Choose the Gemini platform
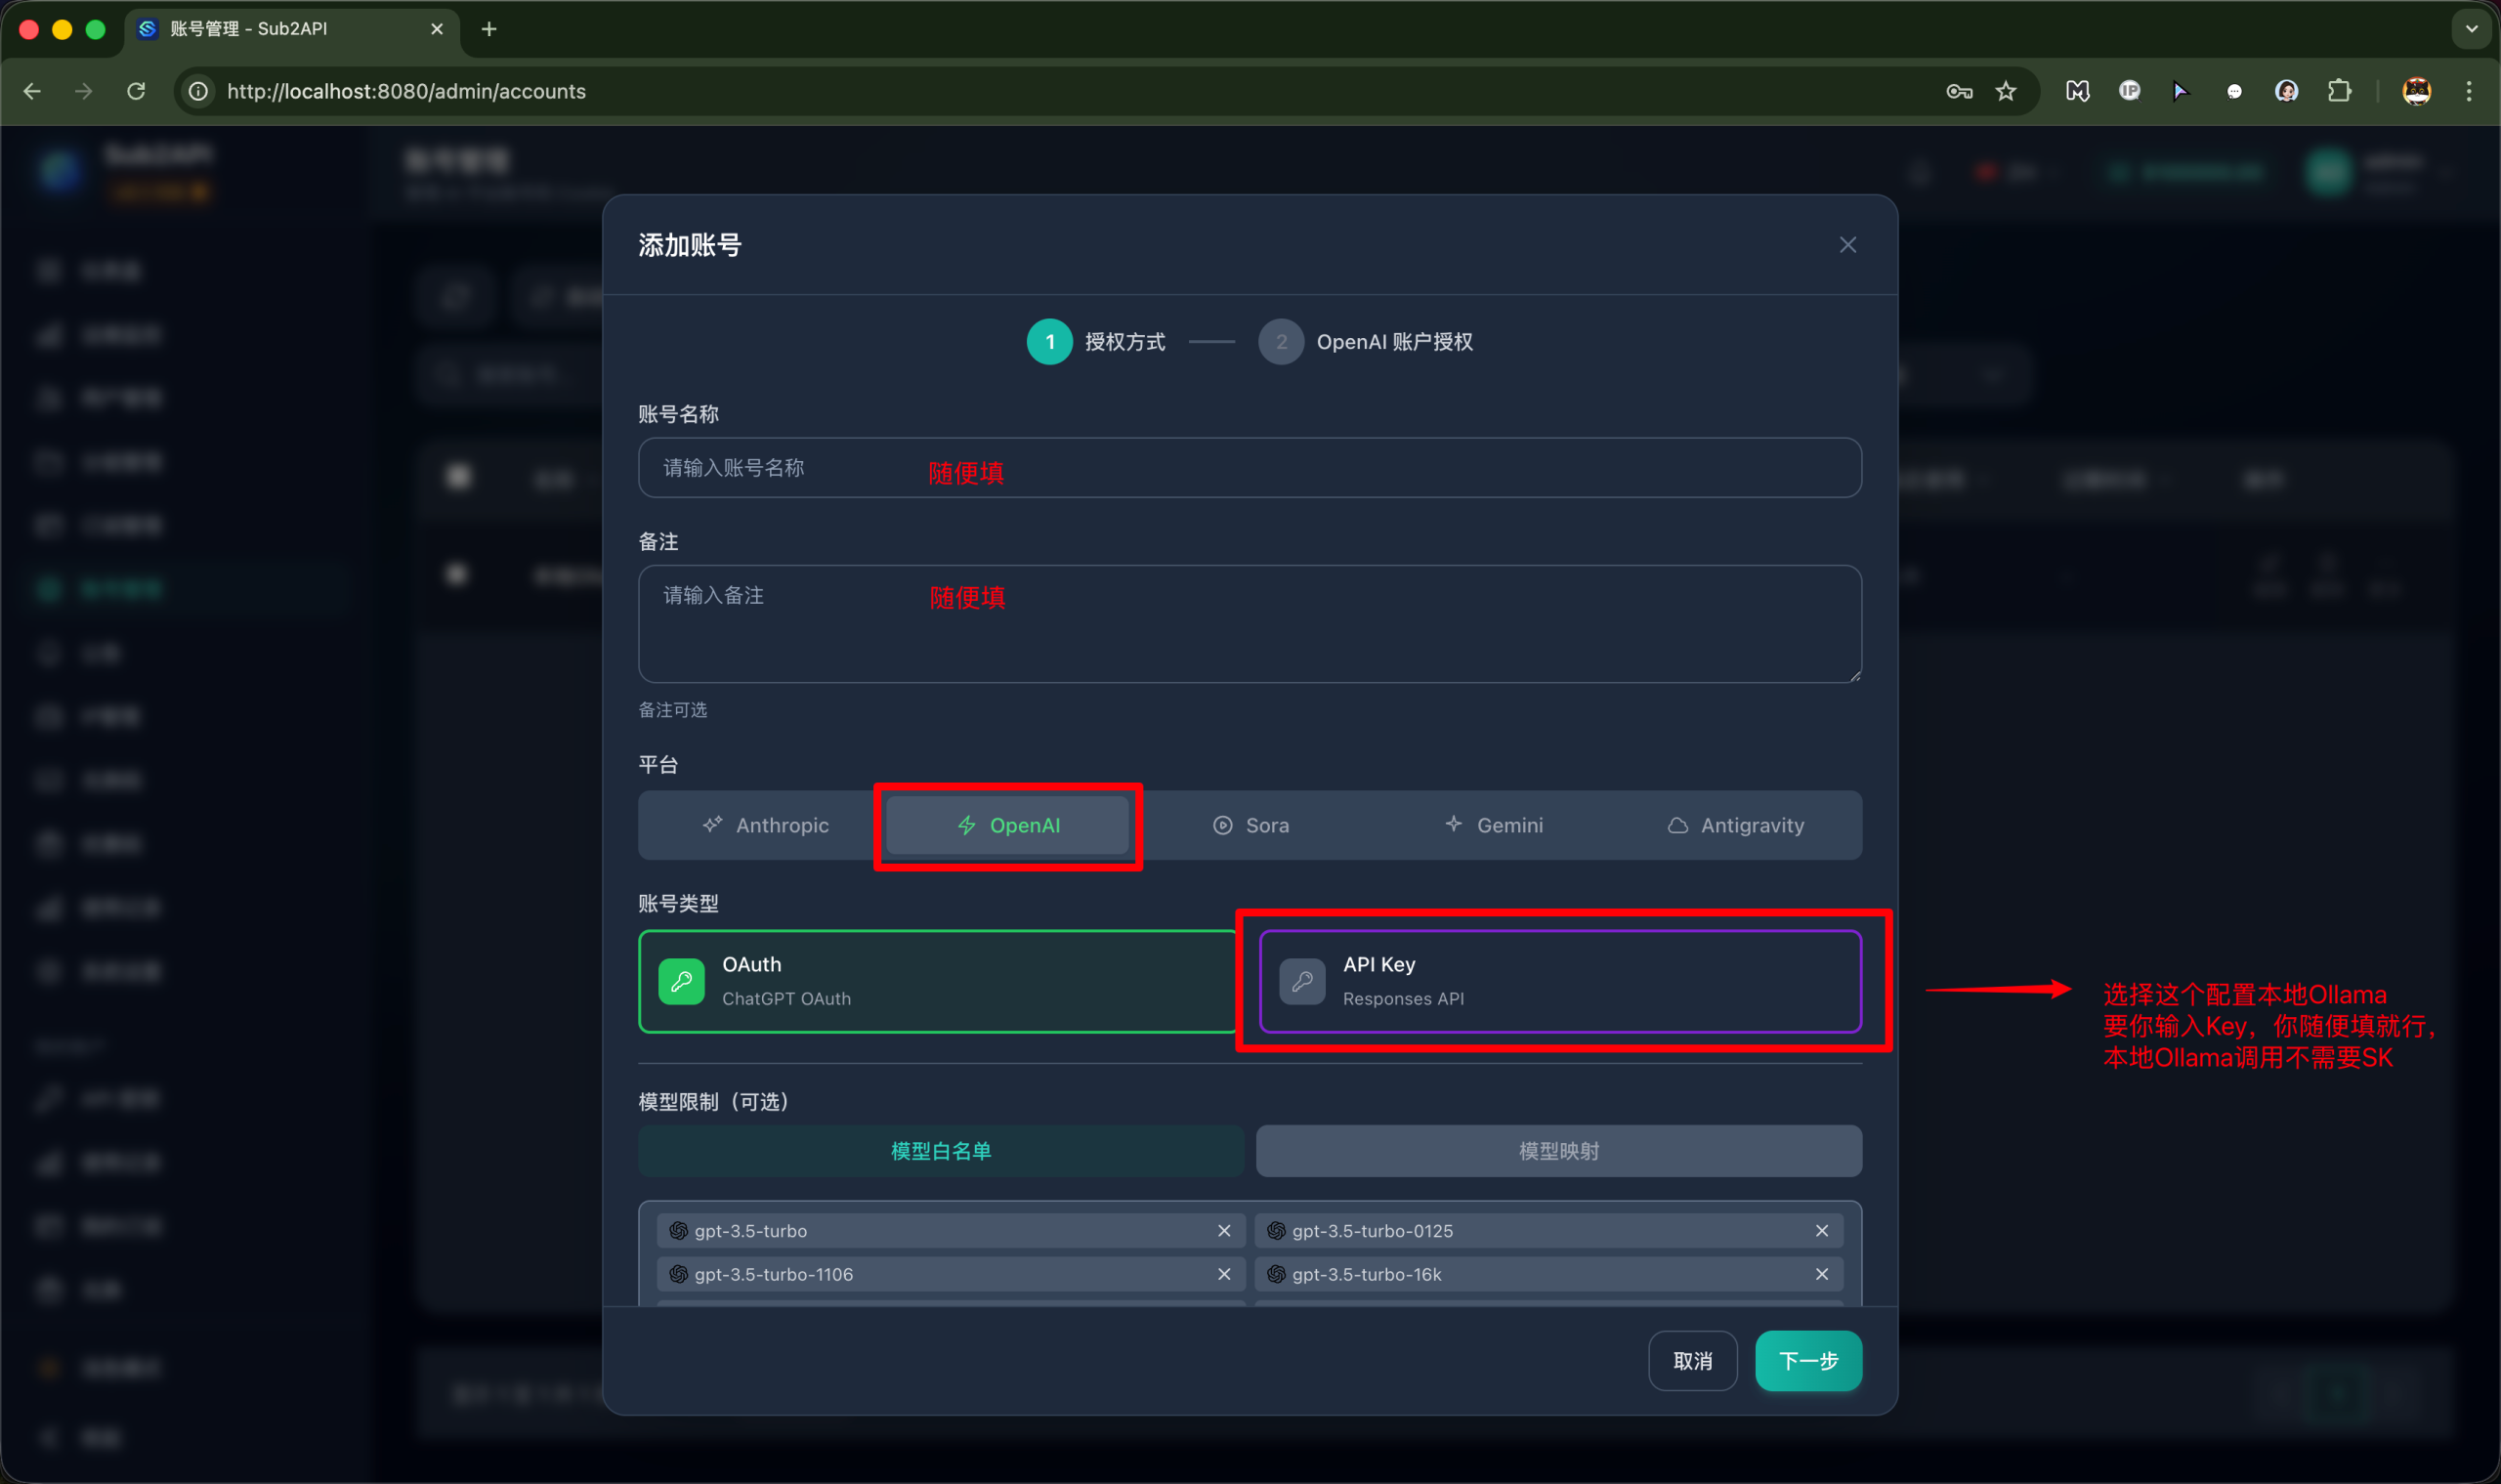Viewport: 2501px width, 1484px height. click(1494, 825)
